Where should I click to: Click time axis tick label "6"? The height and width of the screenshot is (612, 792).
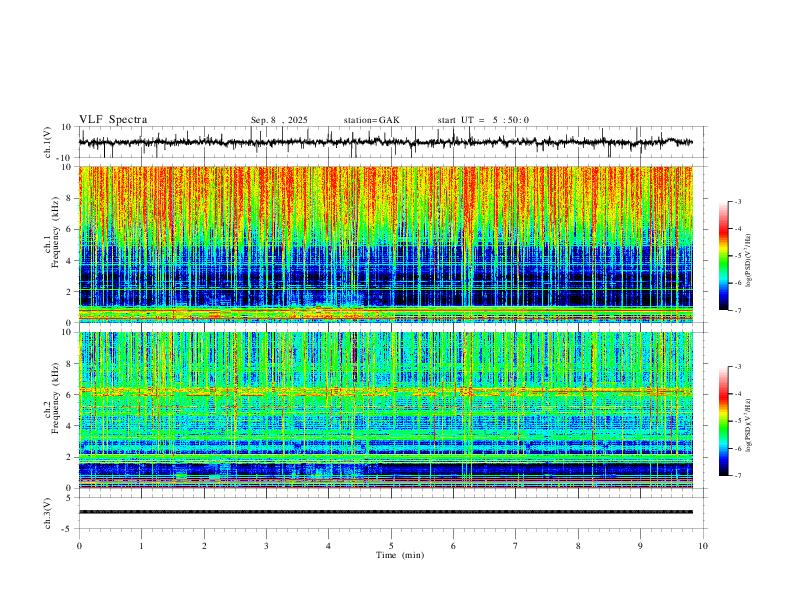point(454,546)
